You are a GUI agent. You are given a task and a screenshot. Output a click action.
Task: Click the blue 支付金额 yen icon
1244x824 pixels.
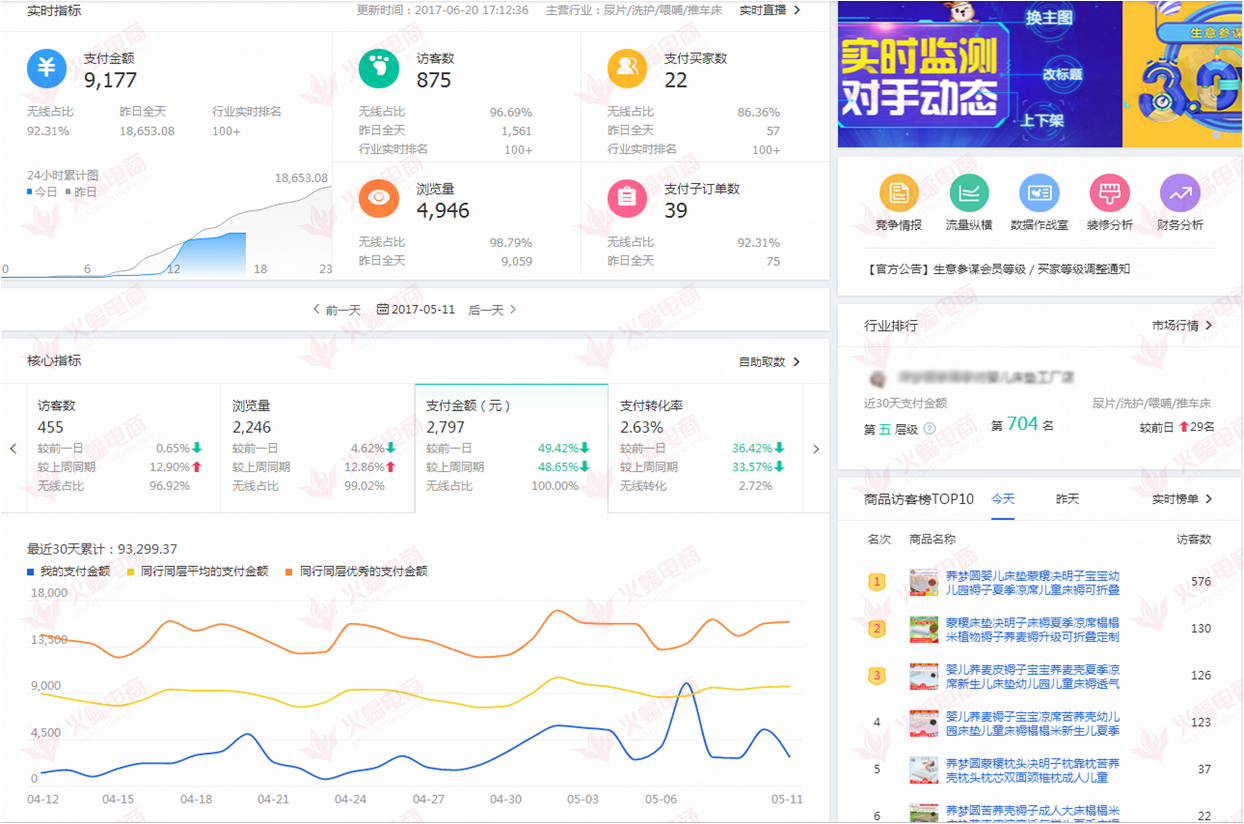pyautogui.click(x=46, y=69)
